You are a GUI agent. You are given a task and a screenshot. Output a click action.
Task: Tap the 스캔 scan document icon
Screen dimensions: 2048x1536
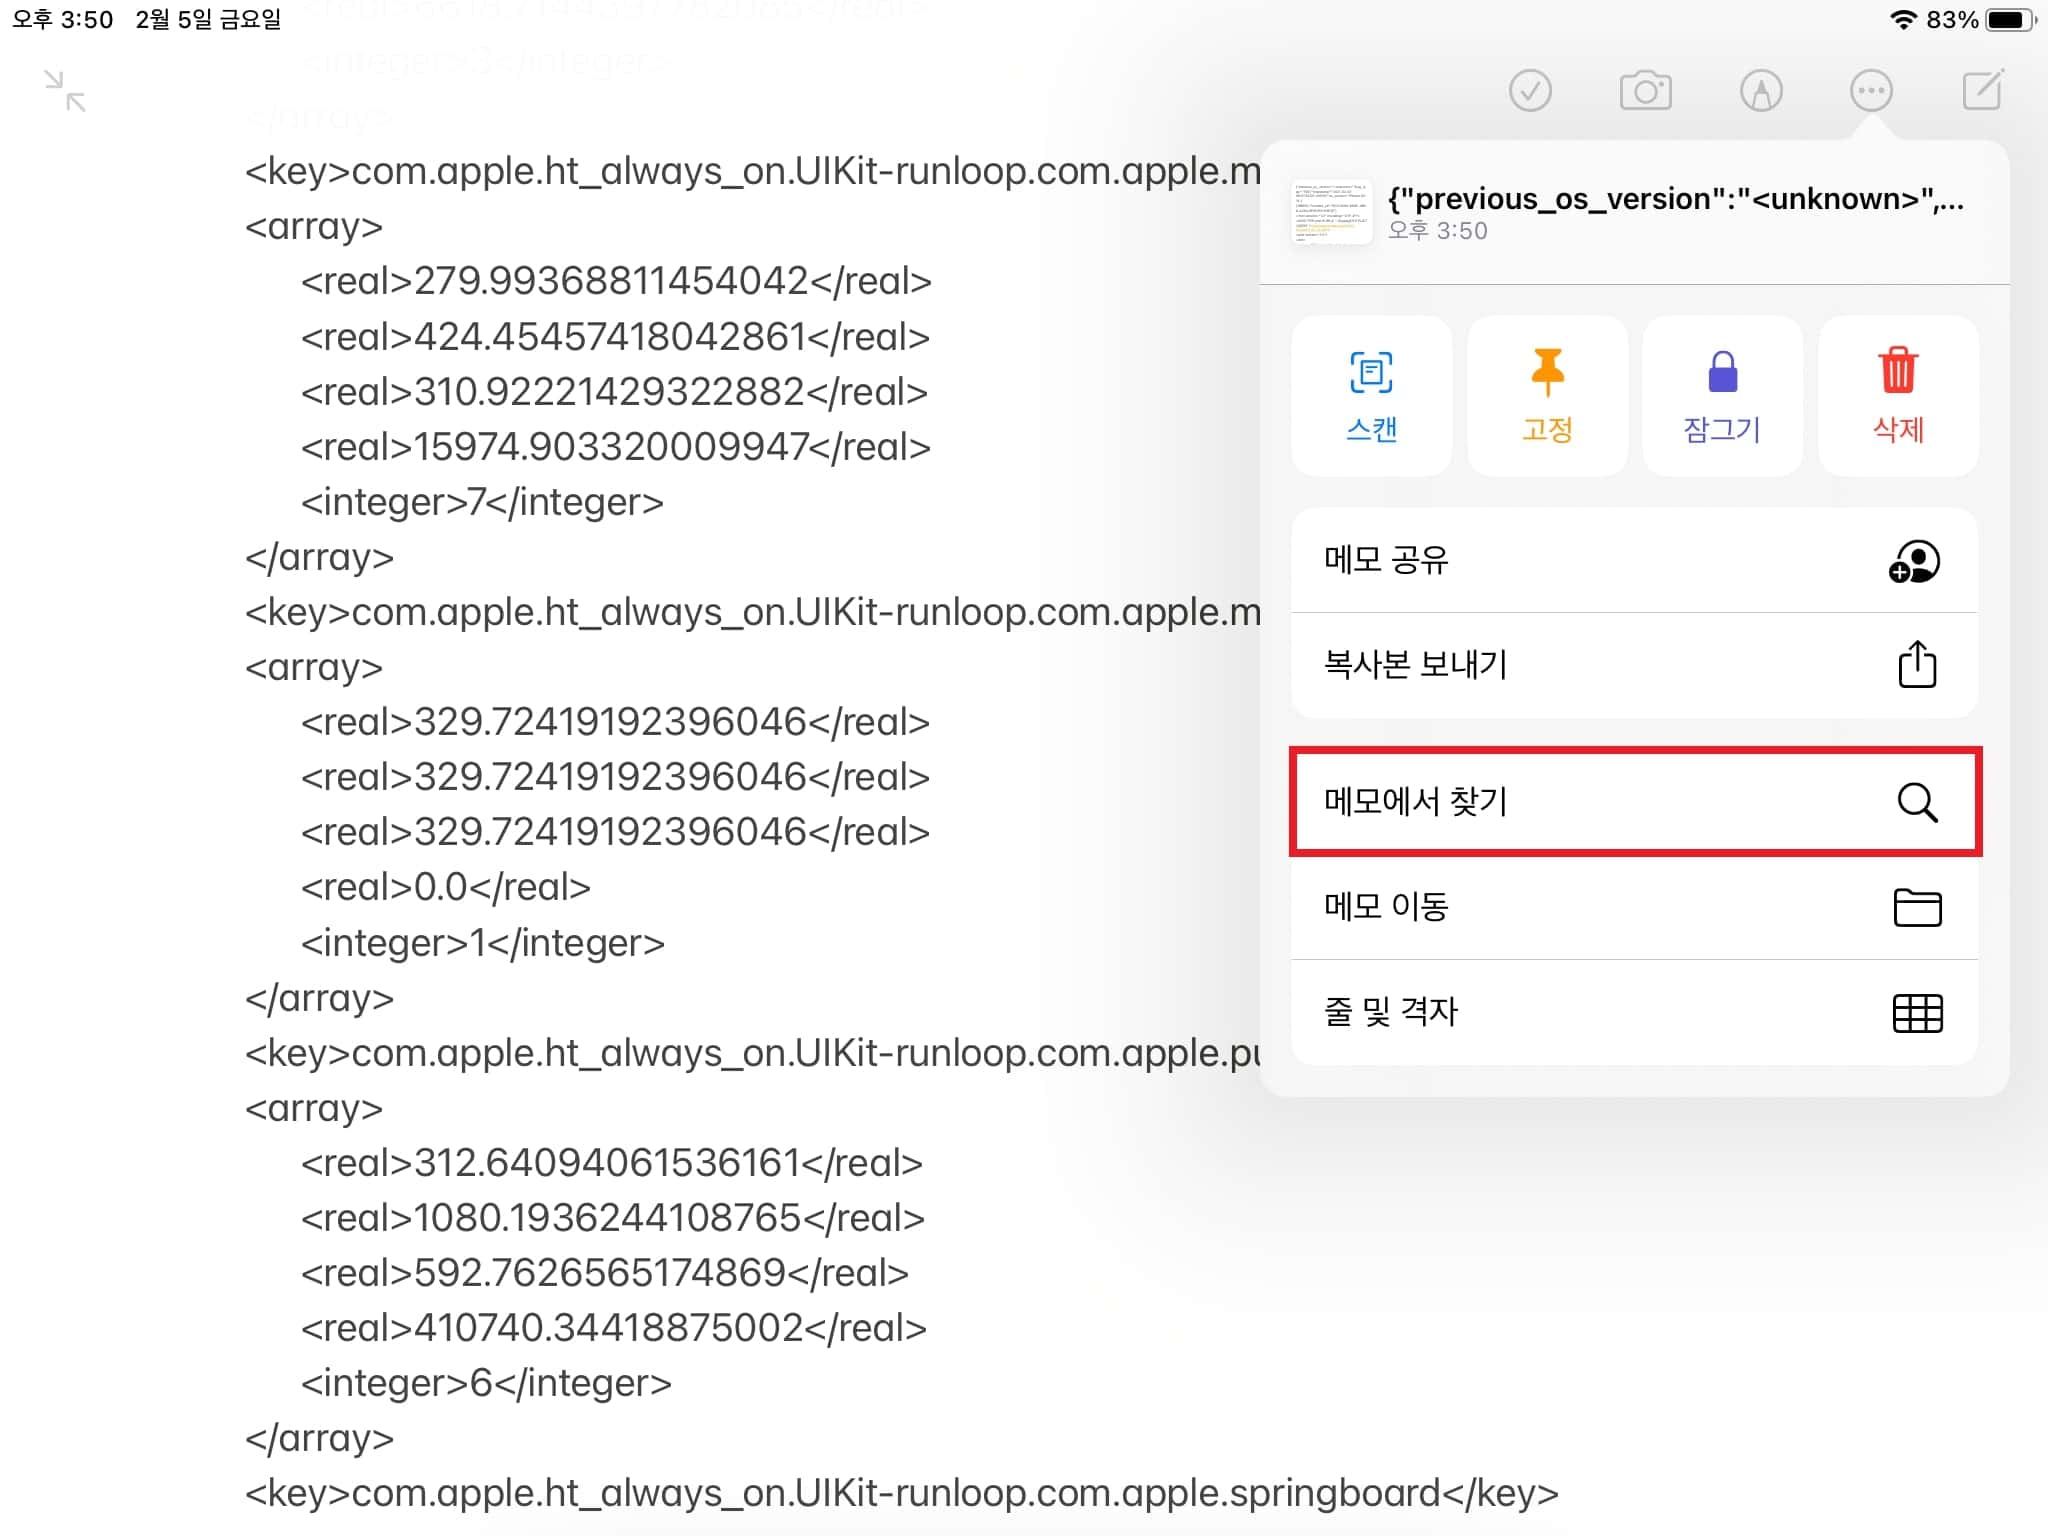click(x=1371, y=395)
